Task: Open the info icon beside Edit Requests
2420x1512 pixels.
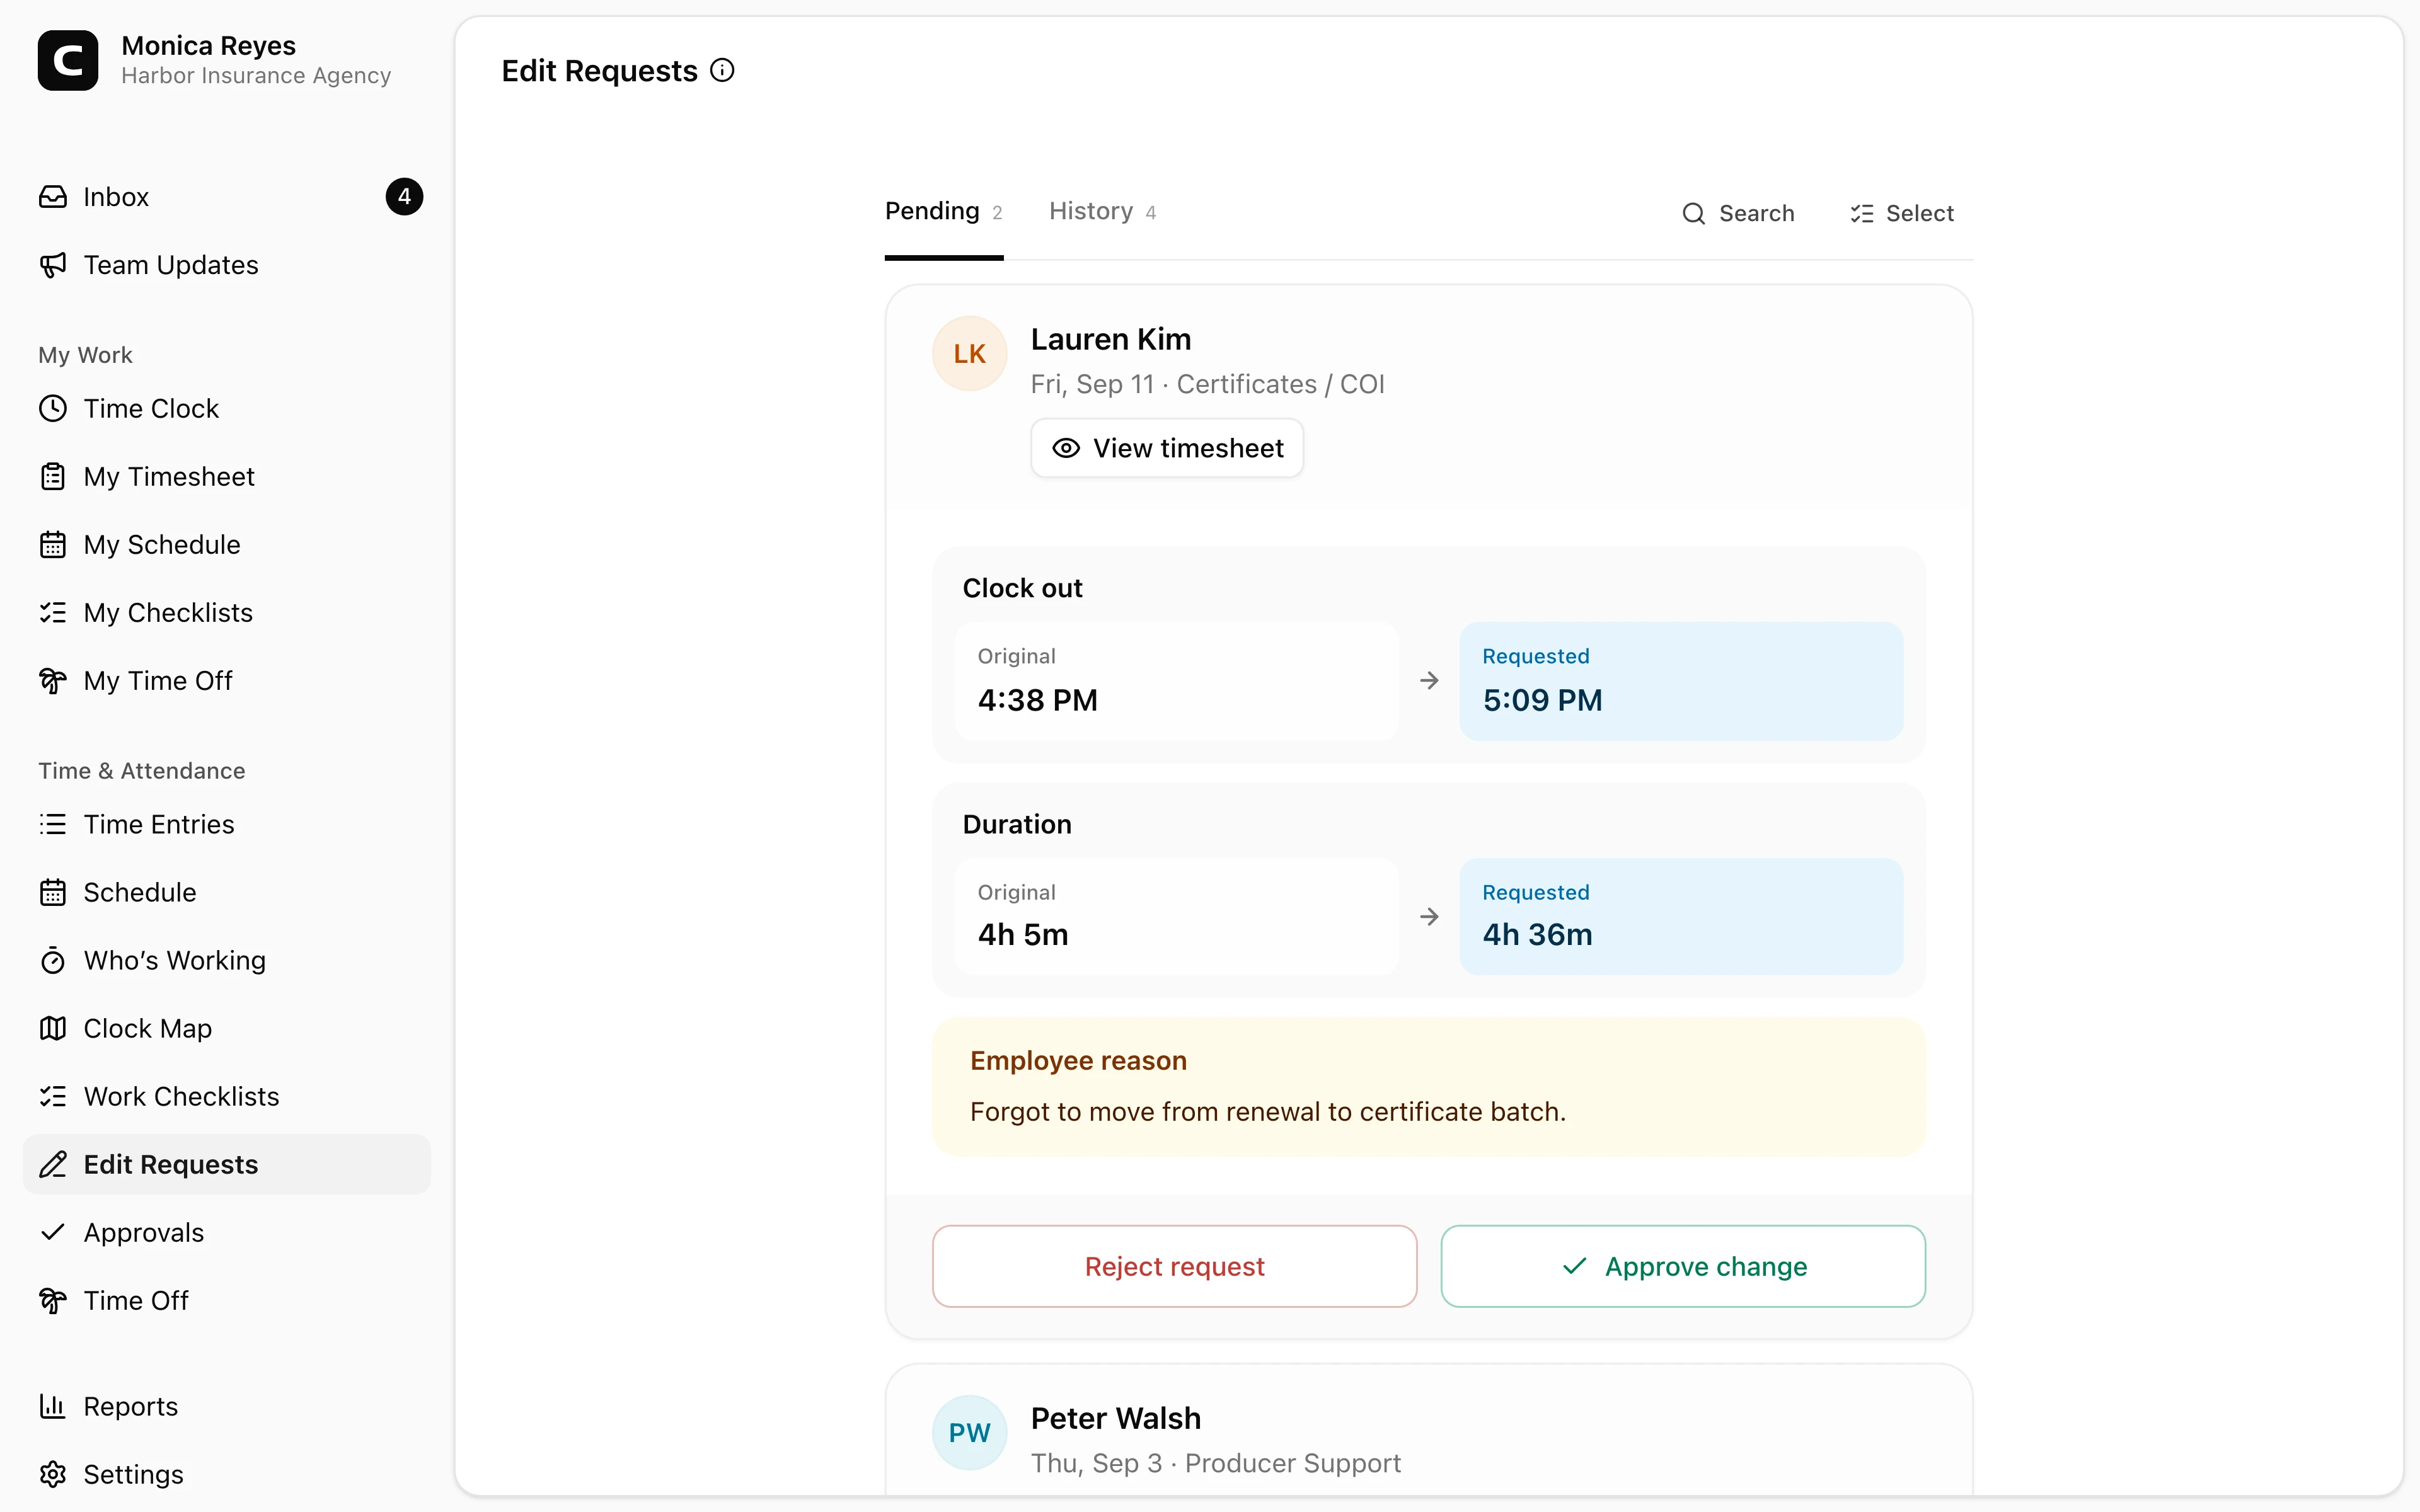Action: pyautogui.click(x=722, y=70)
